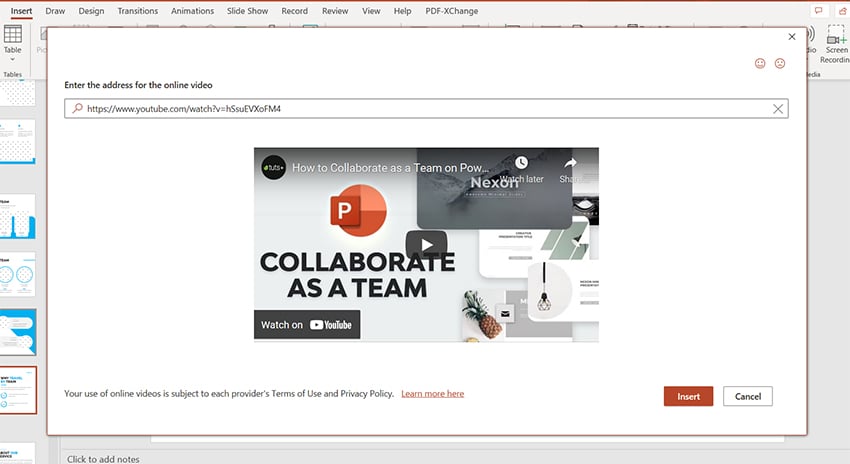The height and width of the screenshot is (464, 850).
Task: Click the Share arrow on video
Action: click(x=571, y=163)
